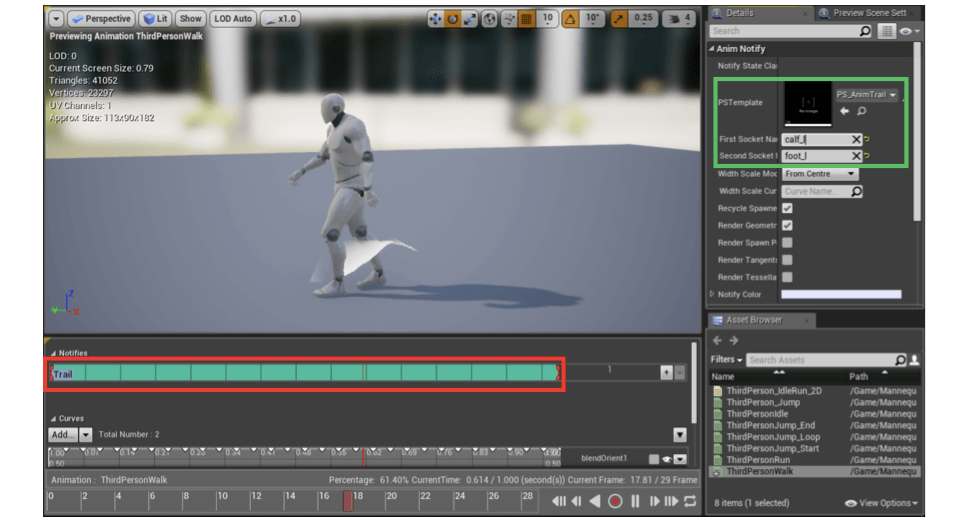Expand the Notify Color property
Screen dimensions: 962x522
point(712,294)
